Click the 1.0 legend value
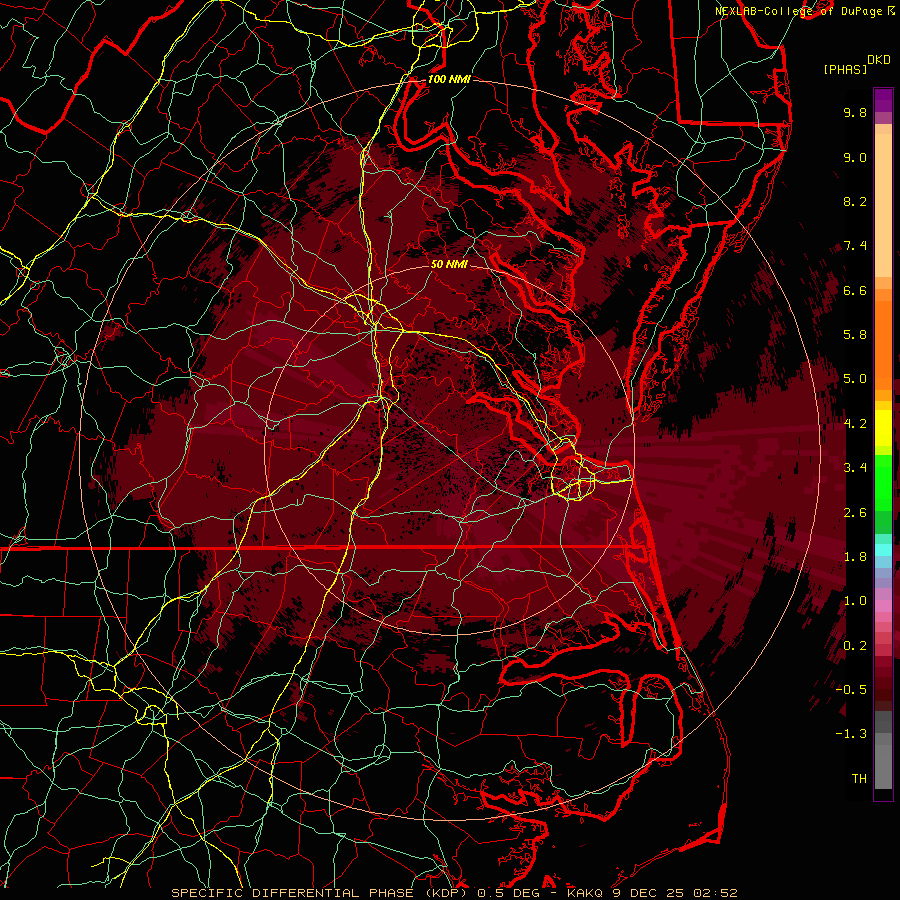 pos(855,601)
